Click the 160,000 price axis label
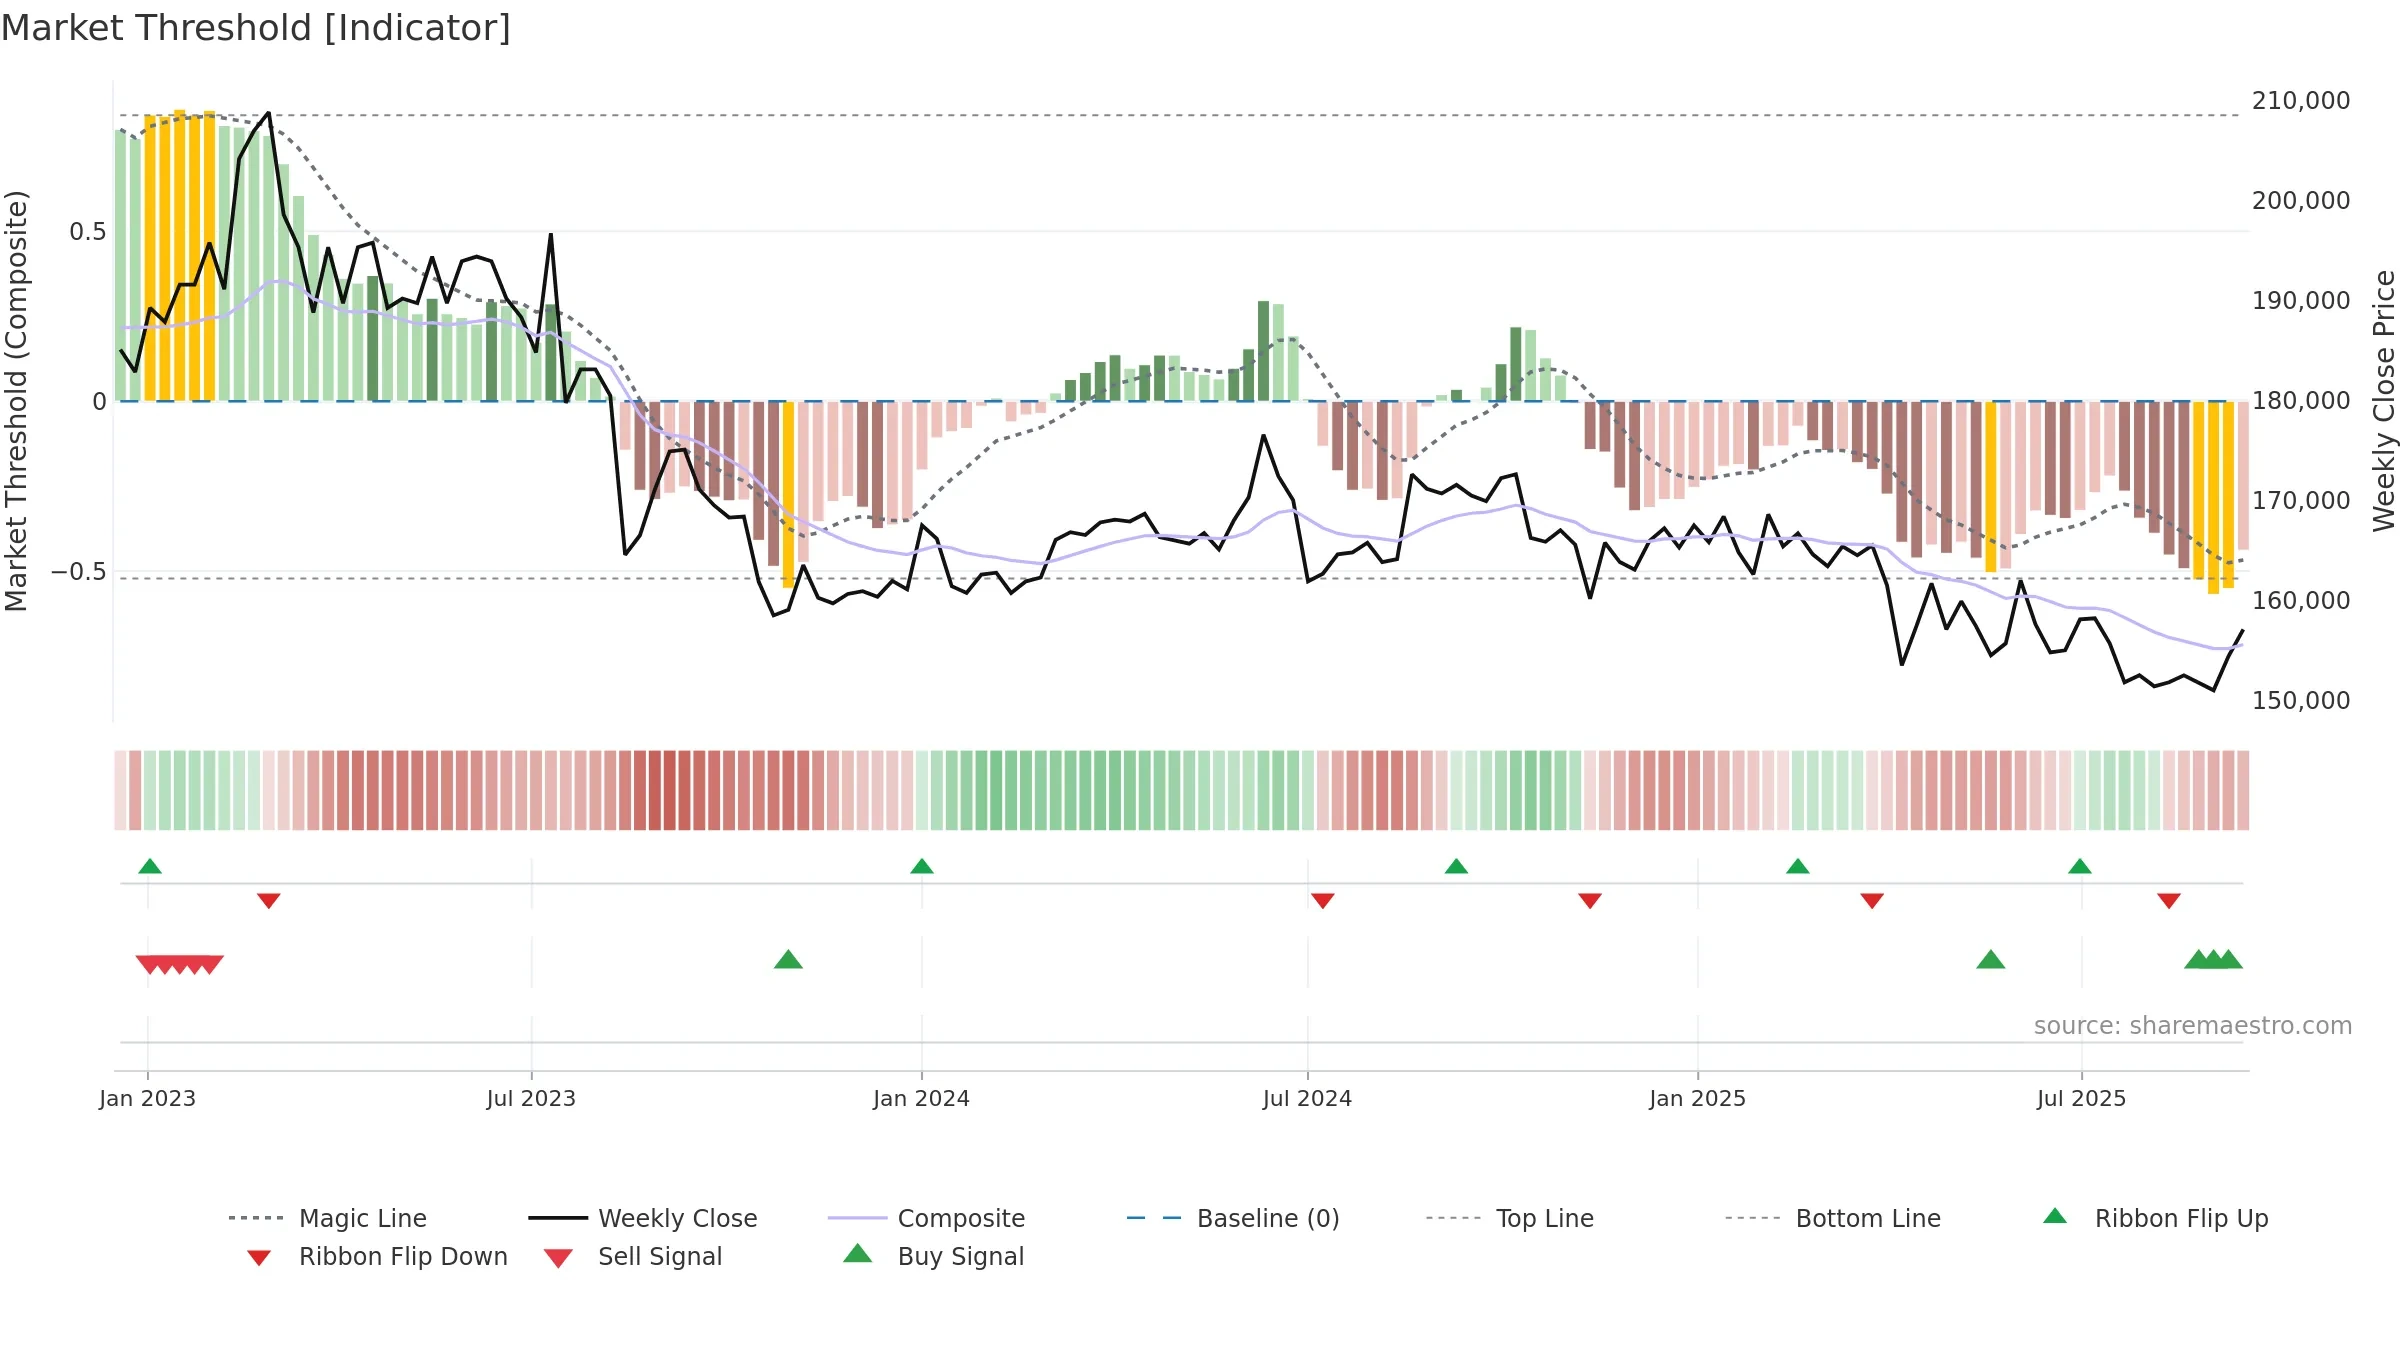The height and width of the screenshot is (1350, 2400). tap(2301, 601)
